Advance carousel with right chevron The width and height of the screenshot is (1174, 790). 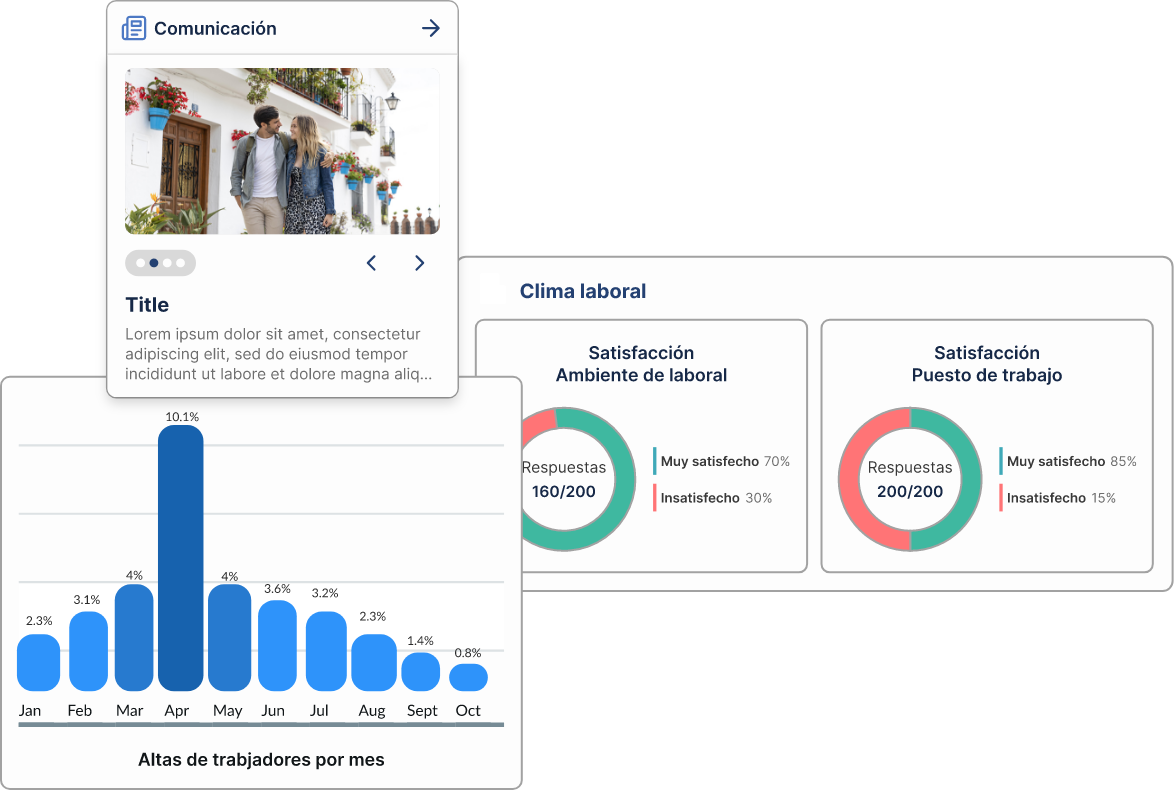(419, 263)
